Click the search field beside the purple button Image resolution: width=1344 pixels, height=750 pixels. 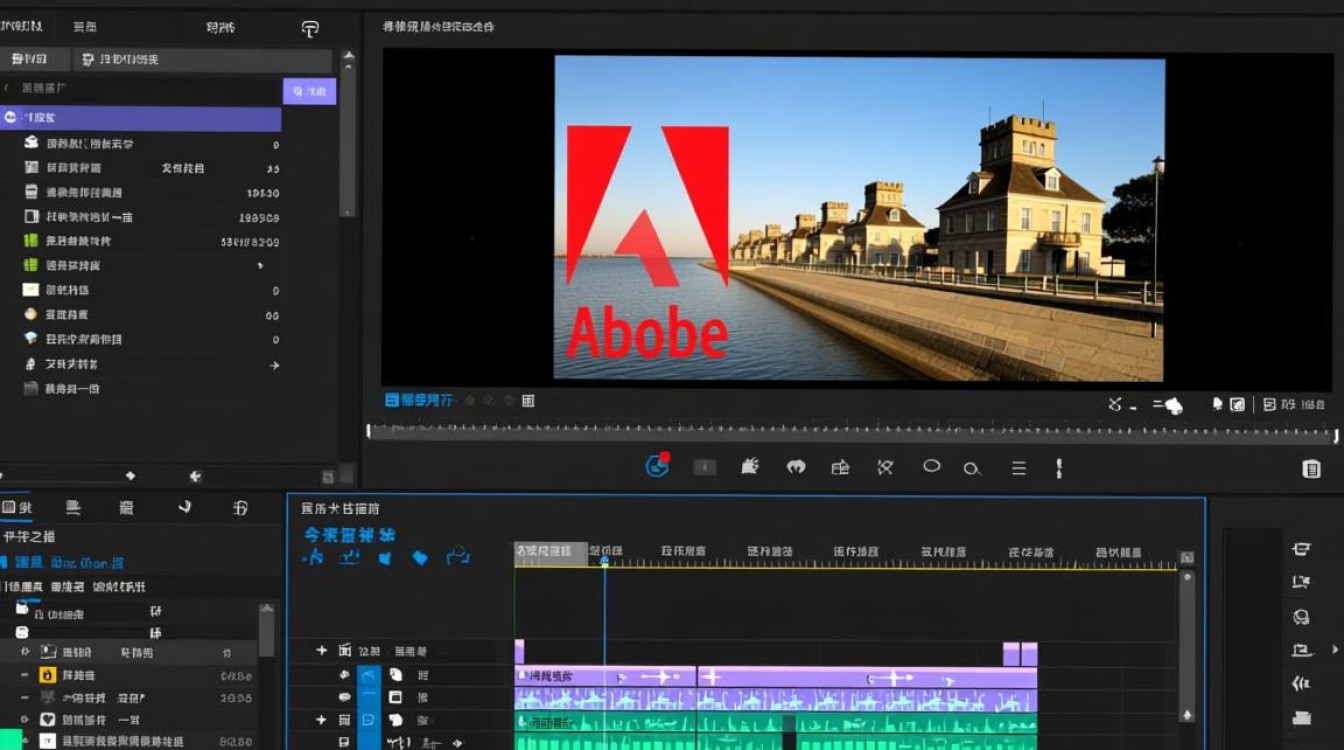tap(141, 89)
